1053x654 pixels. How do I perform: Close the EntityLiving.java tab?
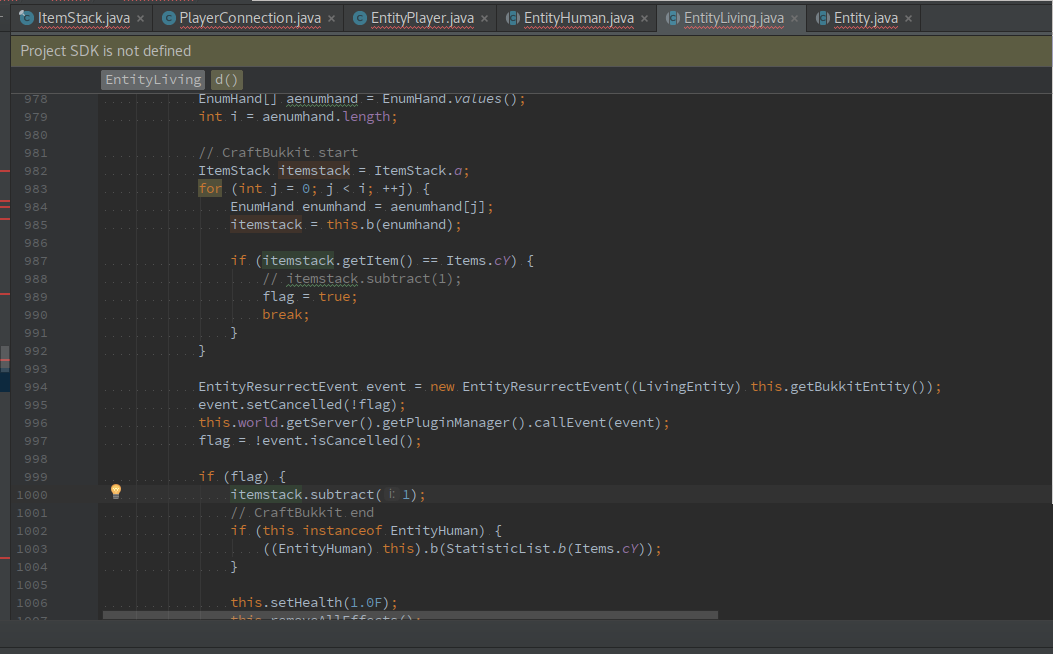click(x=794, y=19)
